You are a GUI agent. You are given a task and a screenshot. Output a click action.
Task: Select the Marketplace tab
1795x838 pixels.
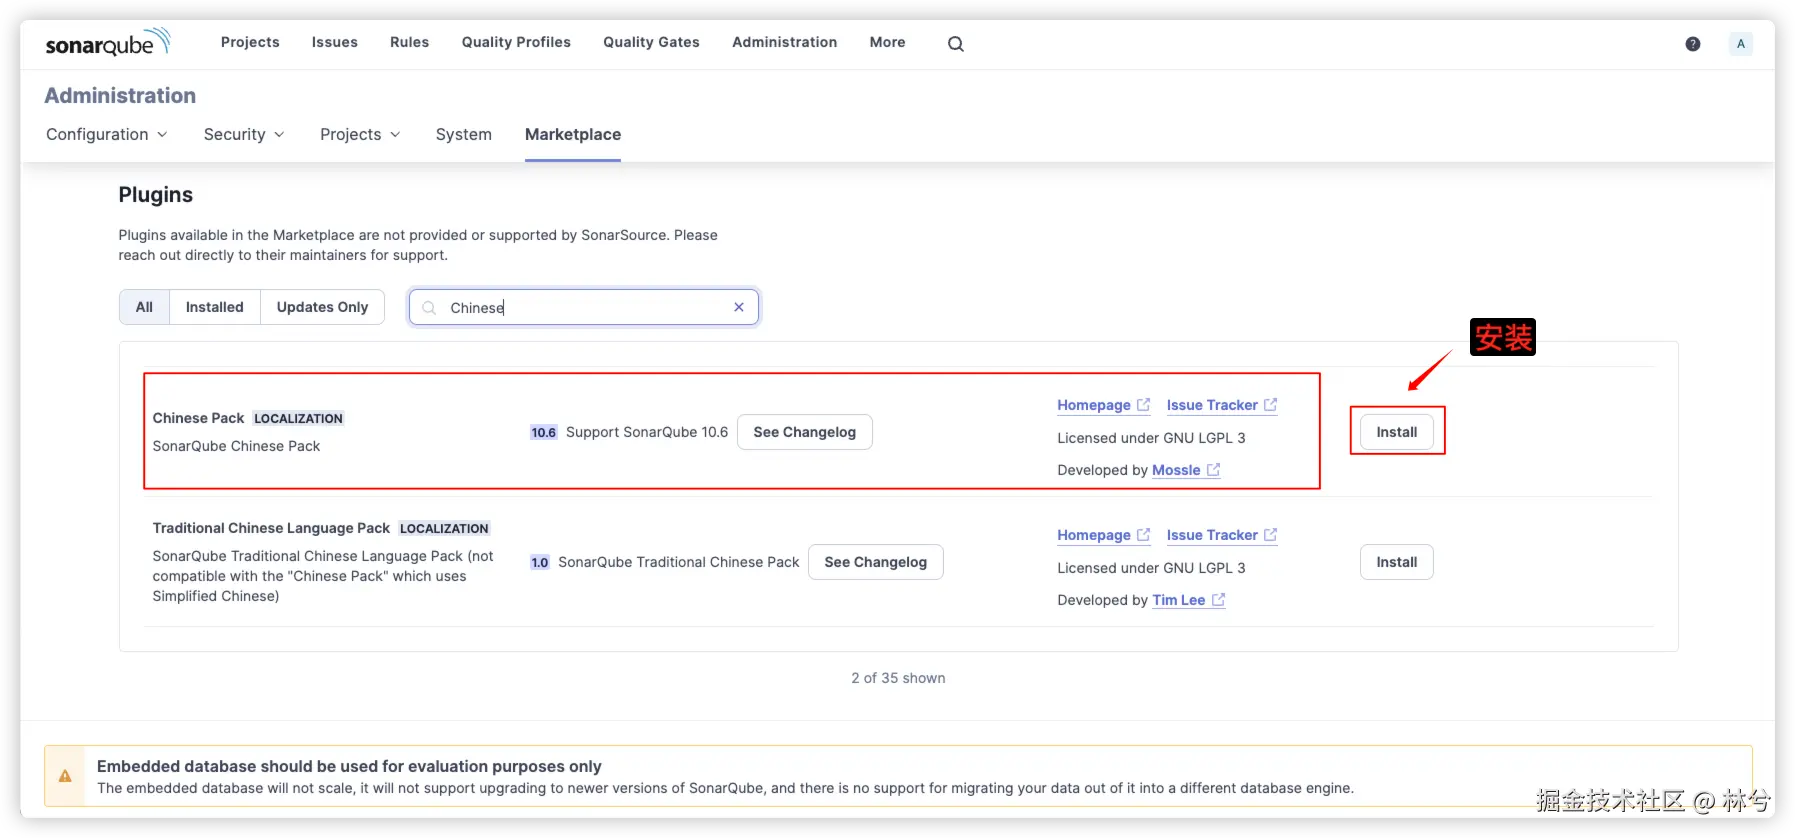click(573, 134)
